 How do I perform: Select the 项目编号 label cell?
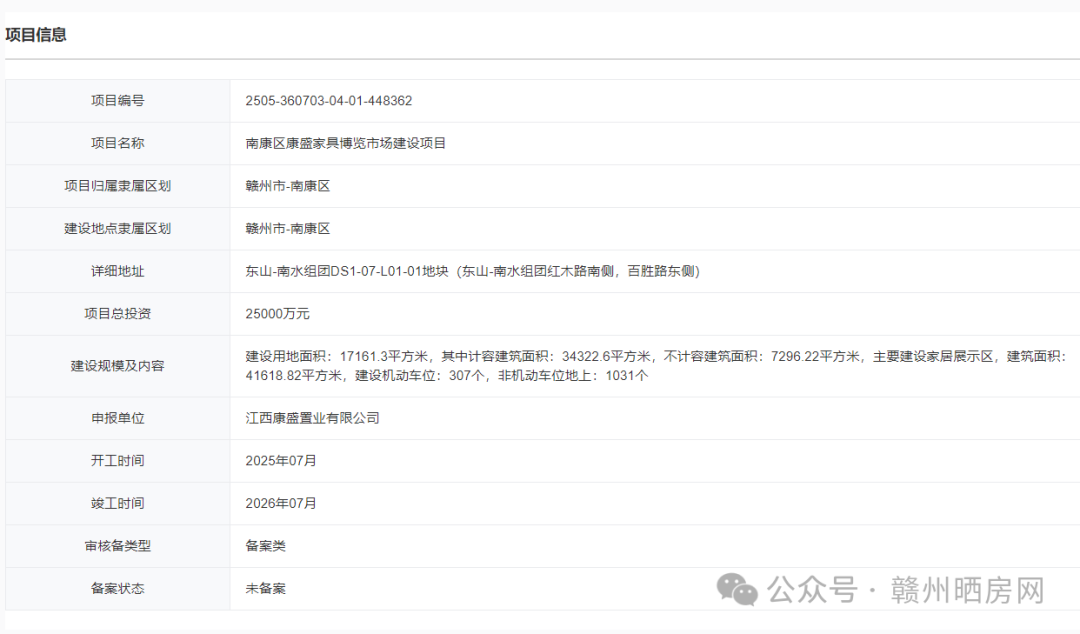118,101
